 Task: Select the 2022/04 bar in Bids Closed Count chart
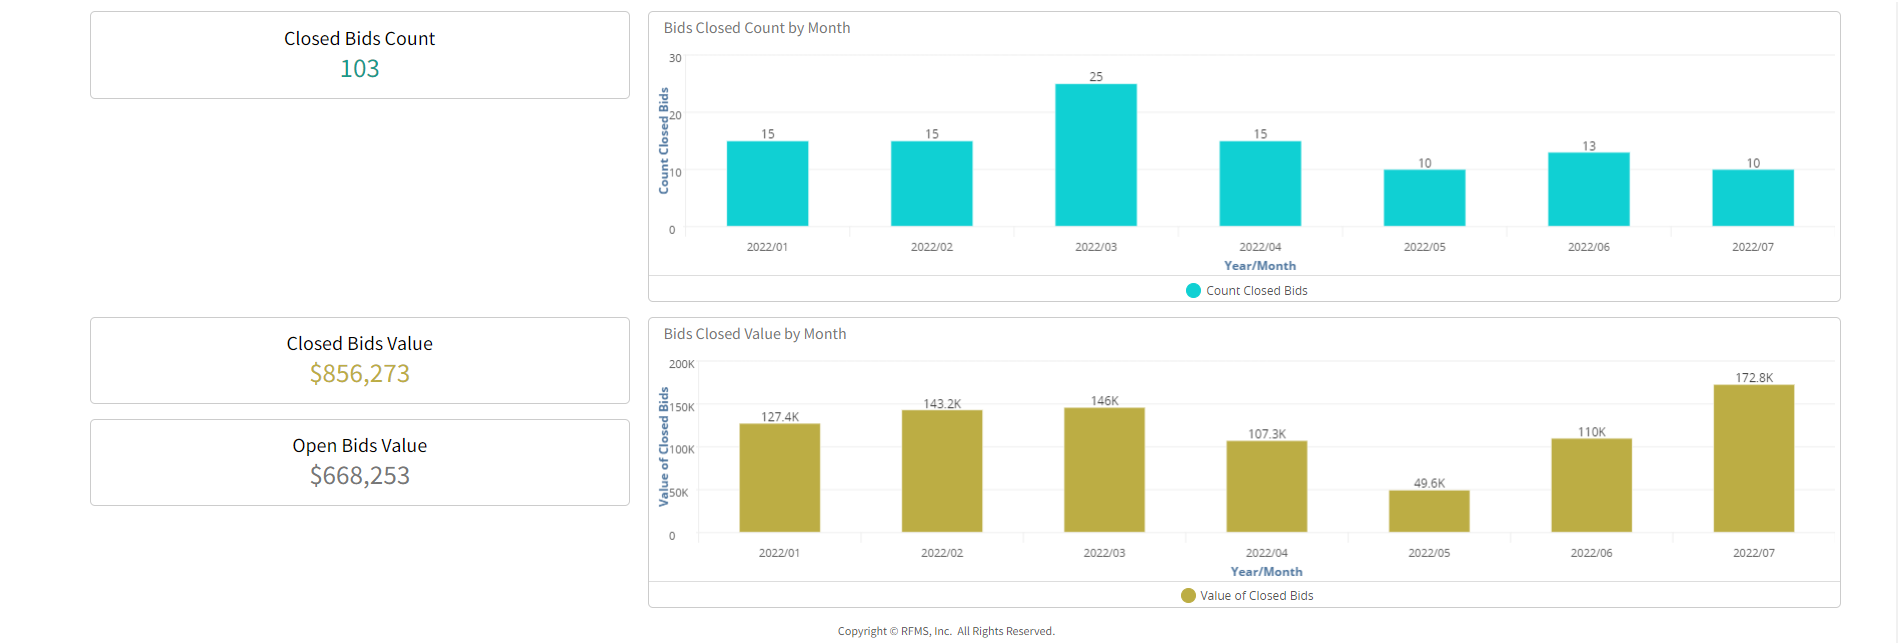pyautogui.click(x=1260, y=183)
